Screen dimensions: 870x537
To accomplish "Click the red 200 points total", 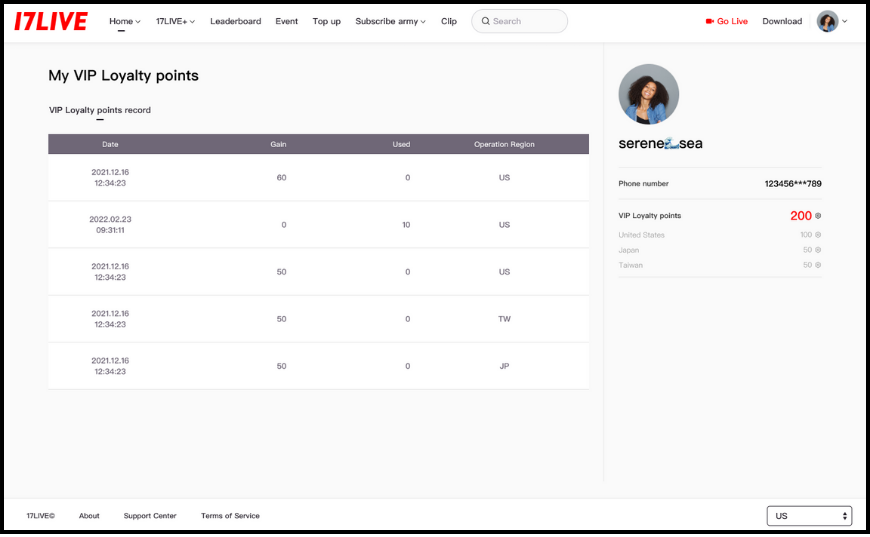I will pos(801,216).
